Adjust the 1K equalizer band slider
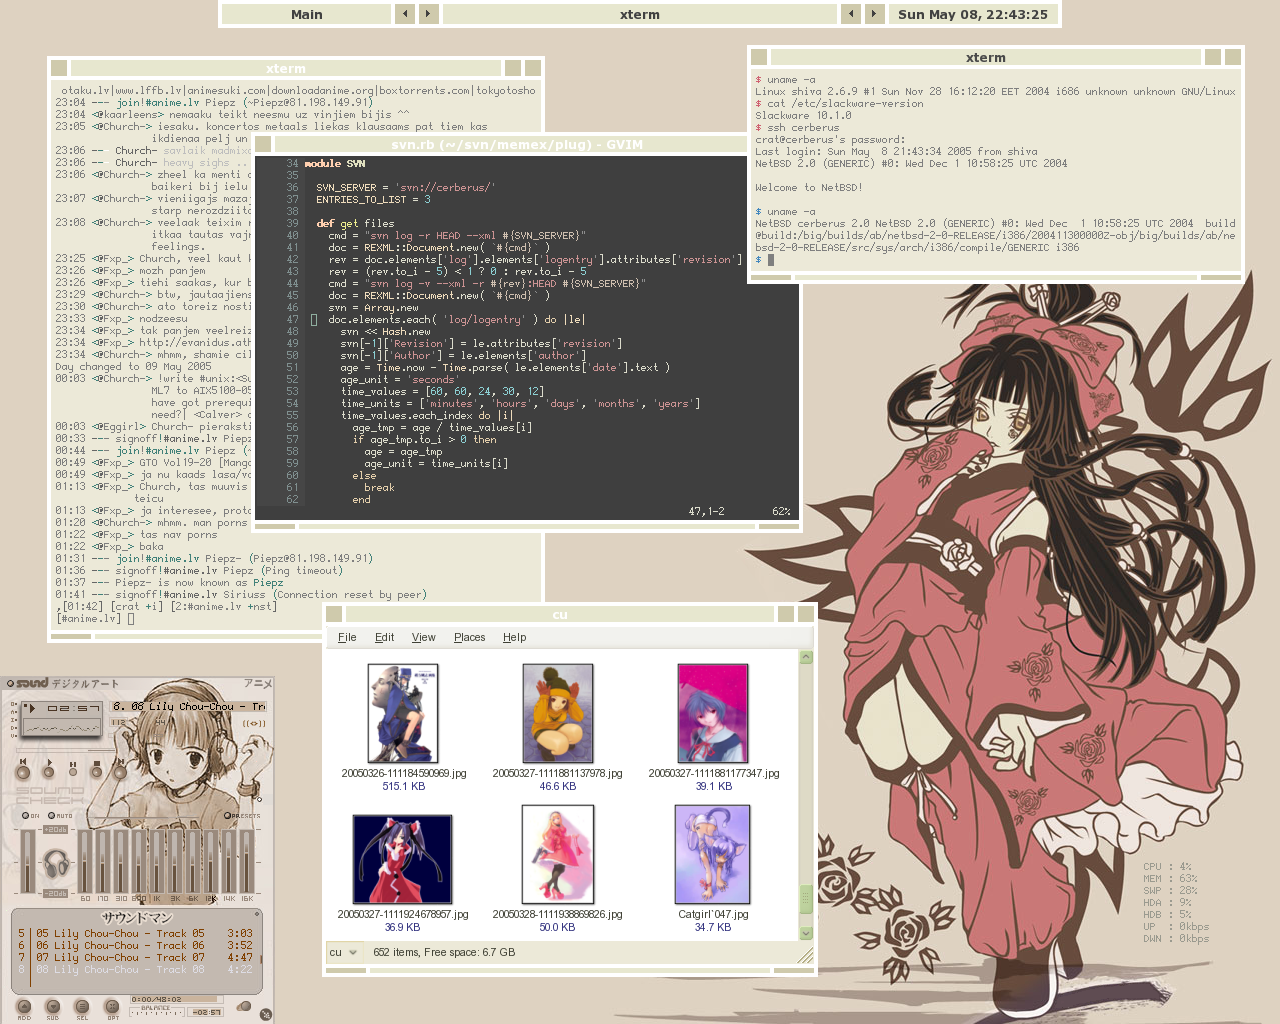The height and width of the screenshot is (1024, 1280). 156,861
